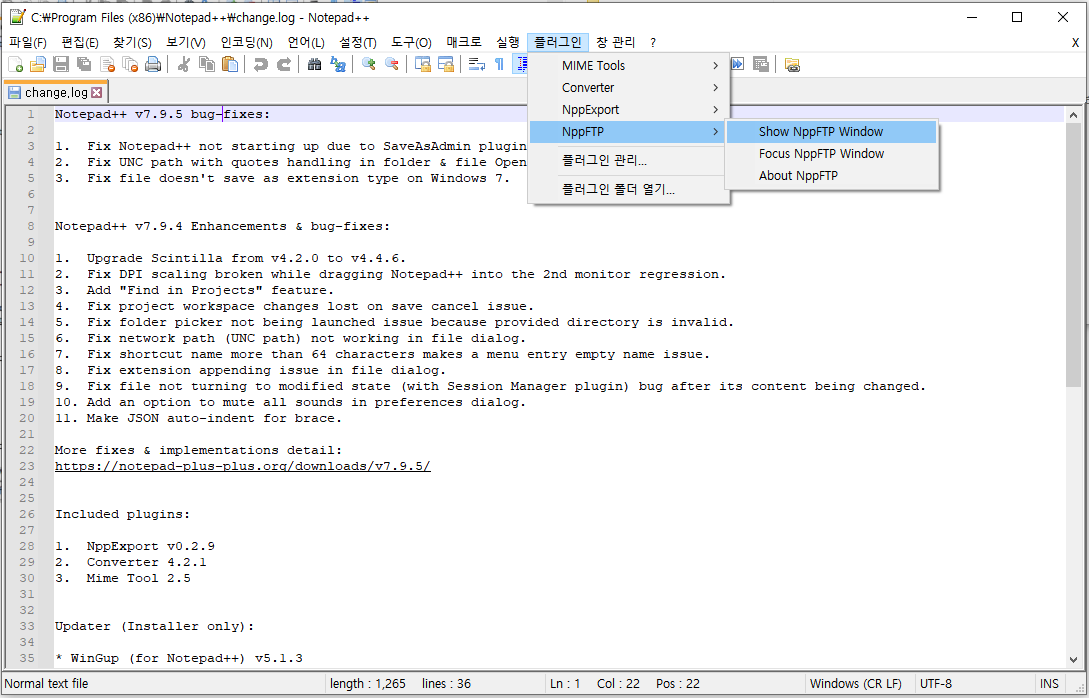Click Windows (CR LF) in status bar
The width and height of the screenshot is (1089, 698).
[856, 683]
